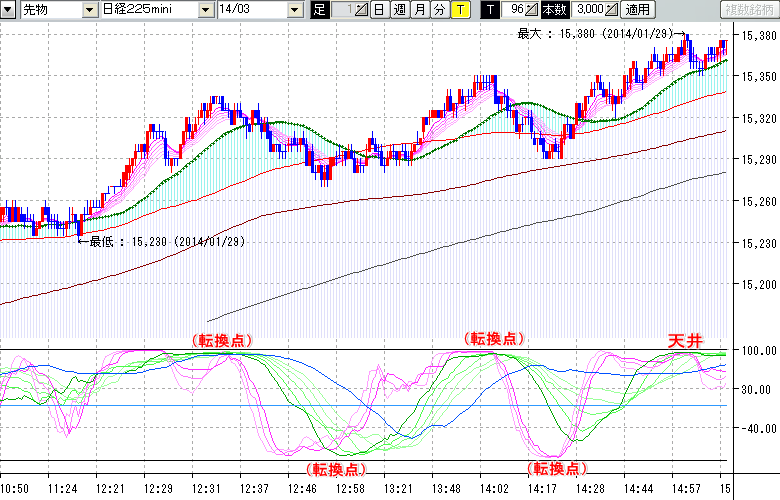
Task: Expand the 14/03 contract month dropdown
Action: 294,10
